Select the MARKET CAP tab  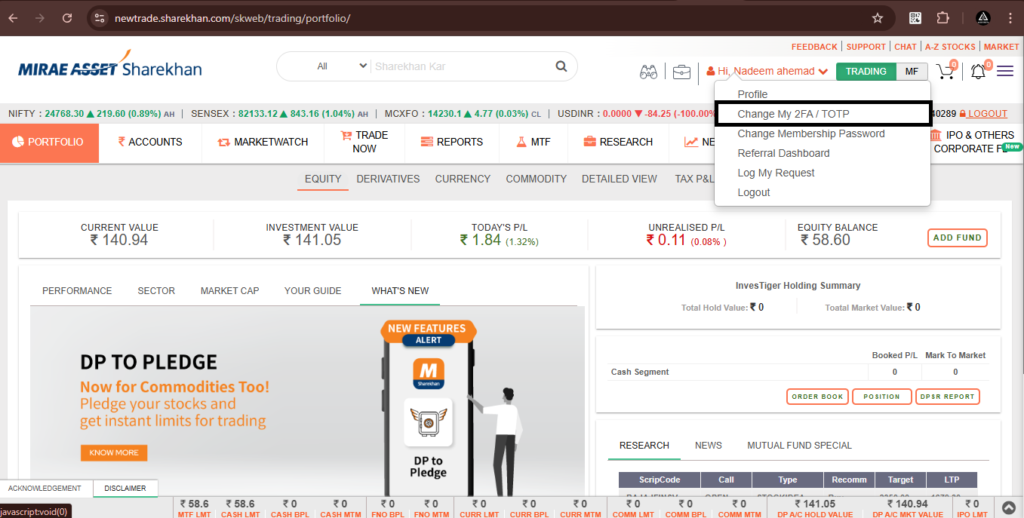click(x=230, y=291)
